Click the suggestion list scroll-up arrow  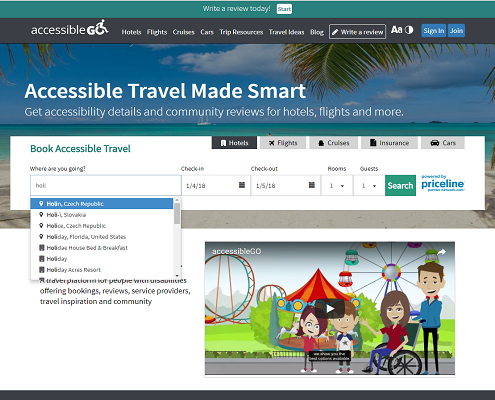pos(177,200)
